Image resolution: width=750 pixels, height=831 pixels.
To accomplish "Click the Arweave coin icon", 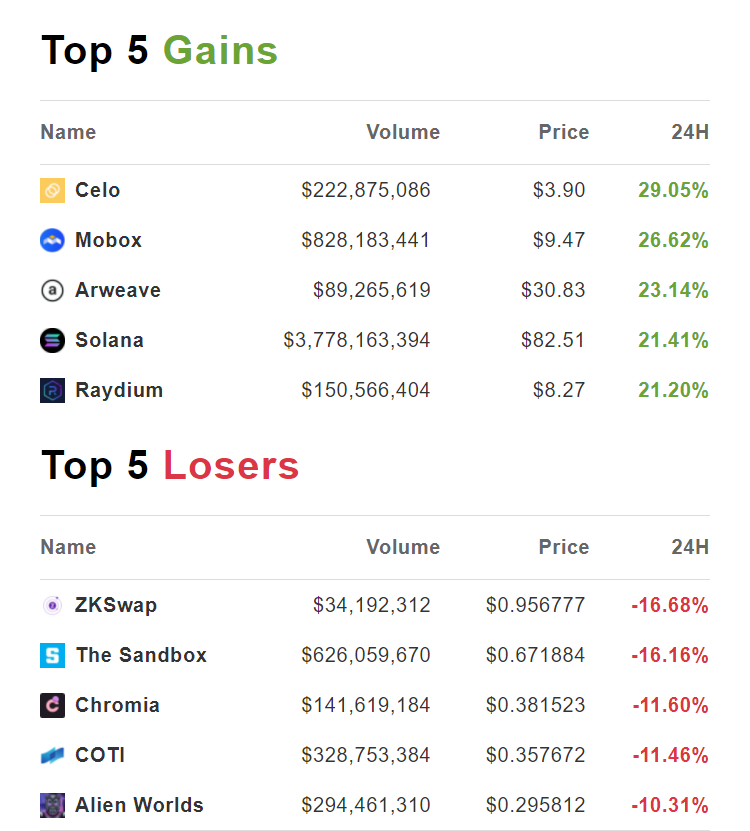I will pyautogui.click(x=52, y=290).
